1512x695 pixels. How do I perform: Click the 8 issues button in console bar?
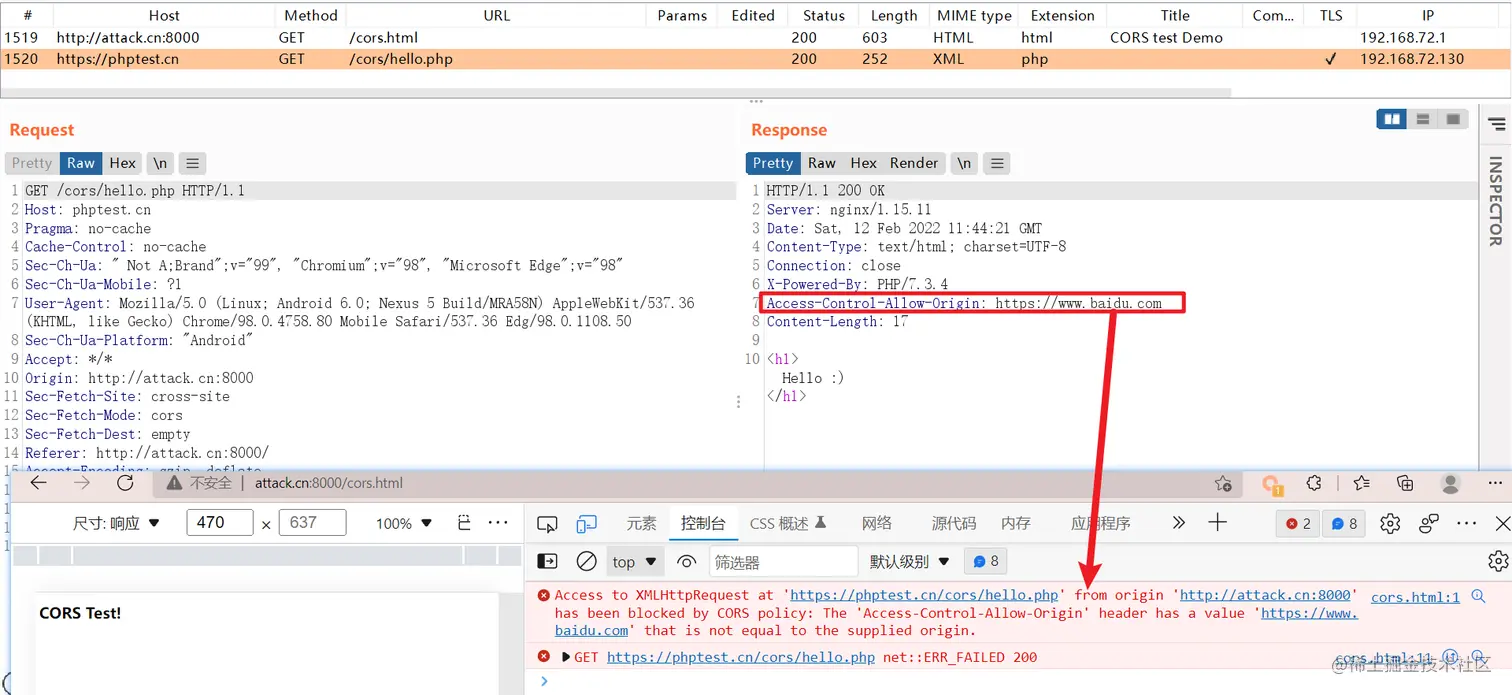coord(986,561)
